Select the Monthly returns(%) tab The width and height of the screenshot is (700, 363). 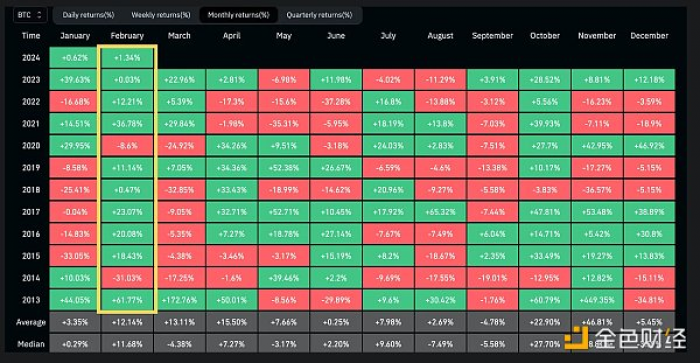(238, 15)
